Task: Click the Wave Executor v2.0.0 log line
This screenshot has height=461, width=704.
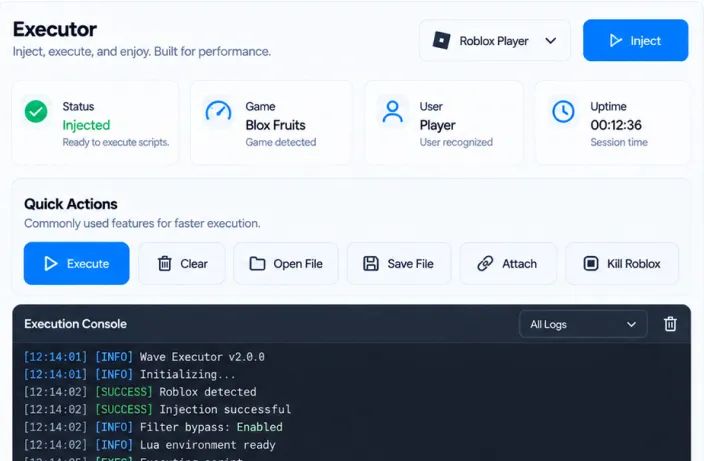Action: coord(144,357)
